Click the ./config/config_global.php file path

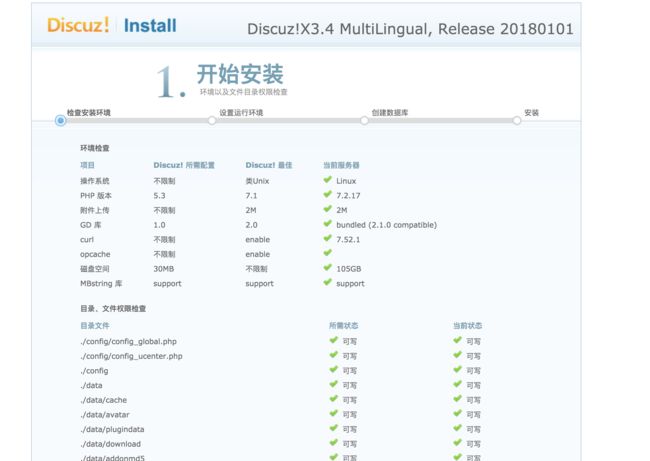[x=129, y=342]
